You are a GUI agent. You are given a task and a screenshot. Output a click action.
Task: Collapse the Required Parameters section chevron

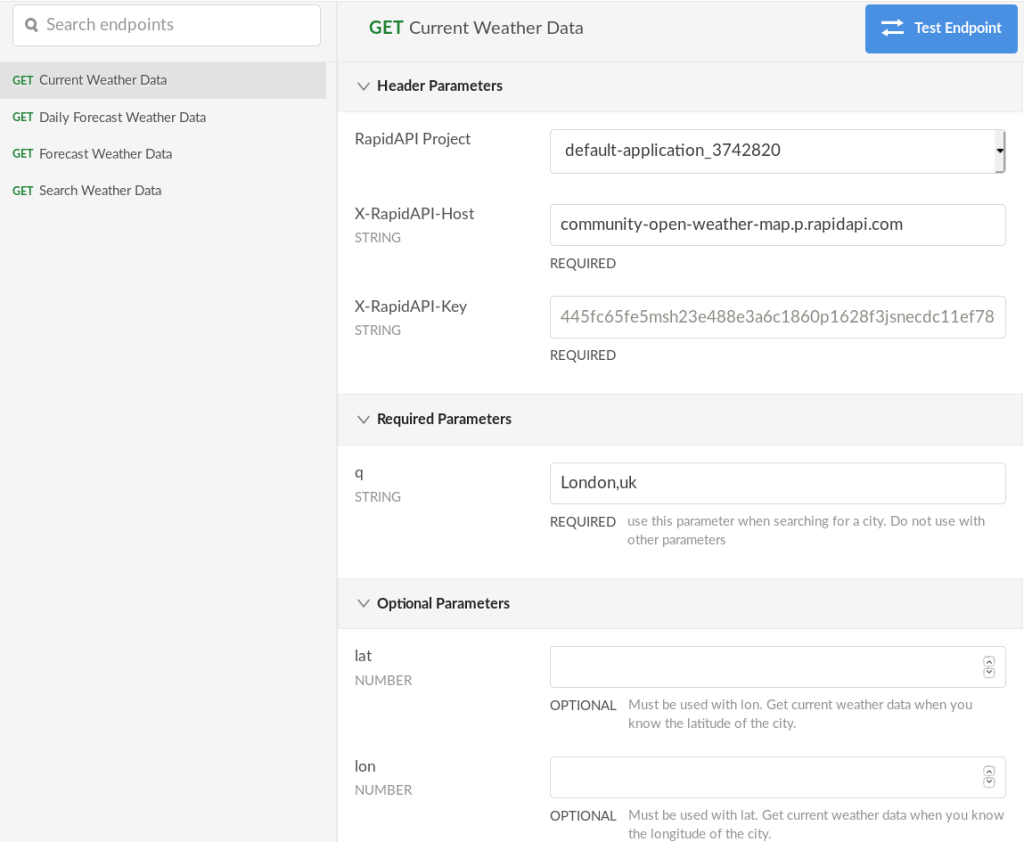363,419
